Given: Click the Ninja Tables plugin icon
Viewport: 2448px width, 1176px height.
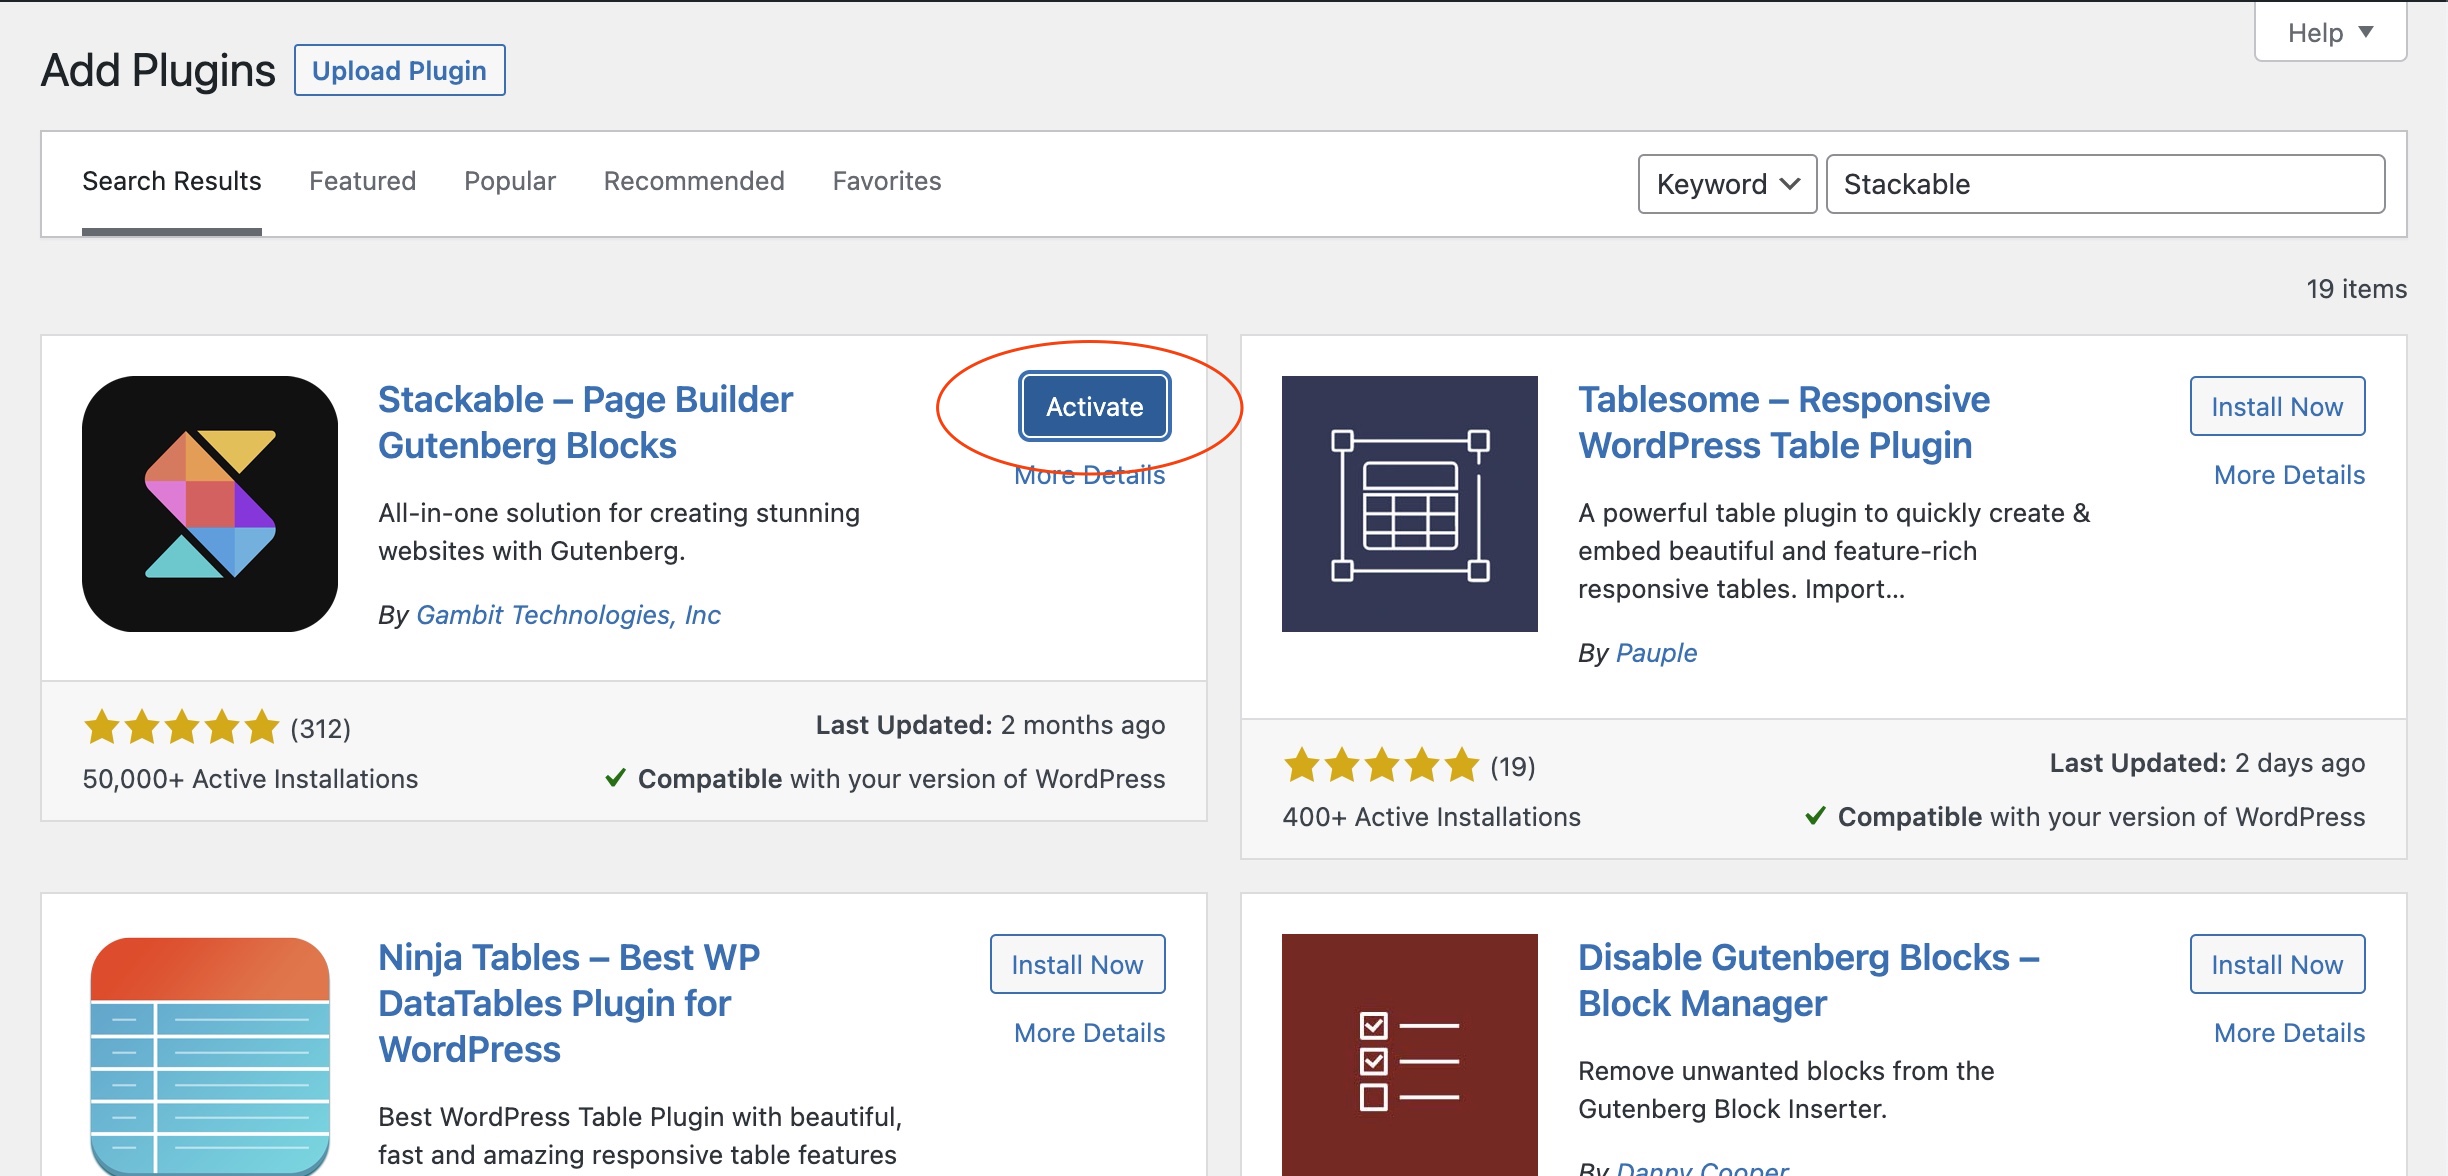Looking at the screenshot, I should (210, 1056).
